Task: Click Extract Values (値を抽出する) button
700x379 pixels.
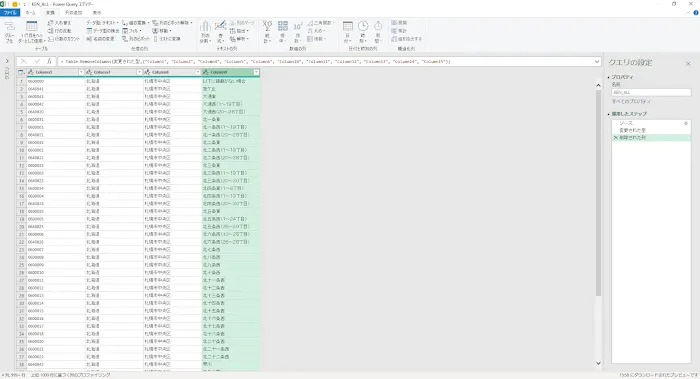Action: (406, 39)
